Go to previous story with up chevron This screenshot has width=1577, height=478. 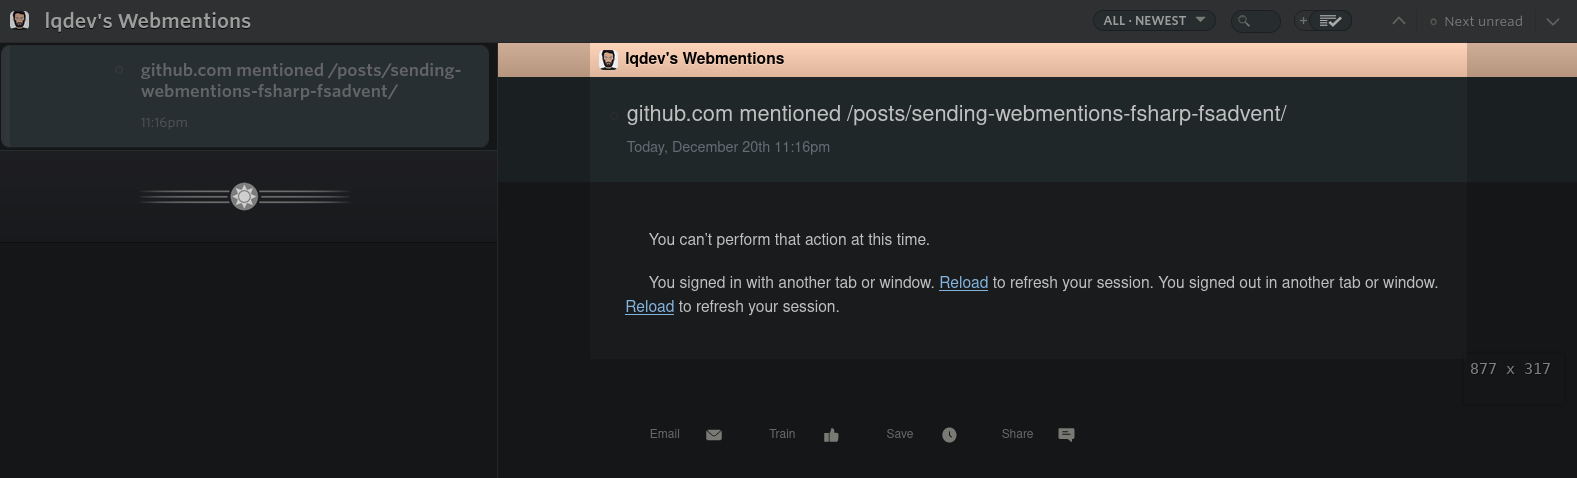1399,21
